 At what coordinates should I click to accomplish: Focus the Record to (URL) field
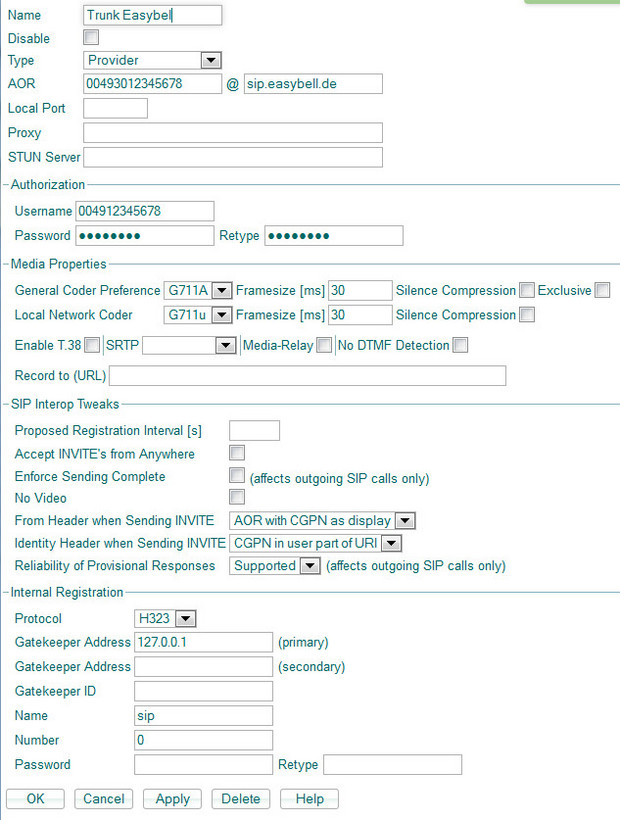(x=307, y=376)
